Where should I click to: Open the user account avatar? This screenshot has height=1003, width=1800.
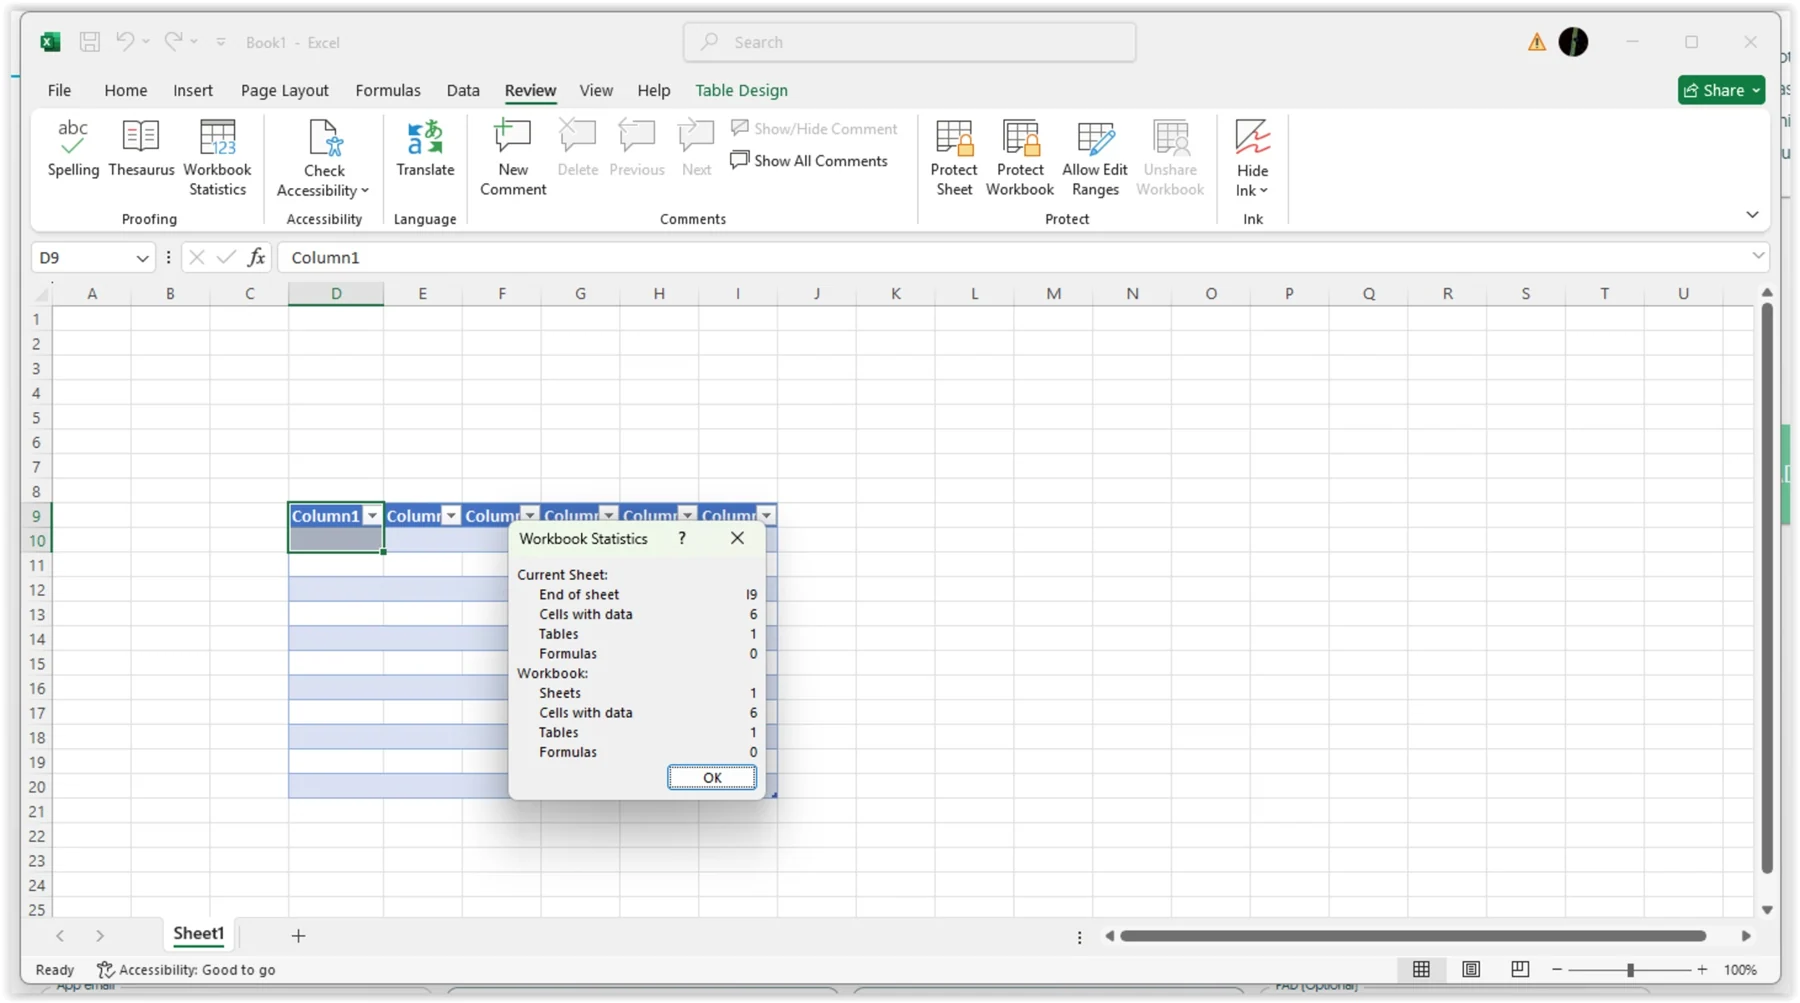click(x=1573, y=42)
